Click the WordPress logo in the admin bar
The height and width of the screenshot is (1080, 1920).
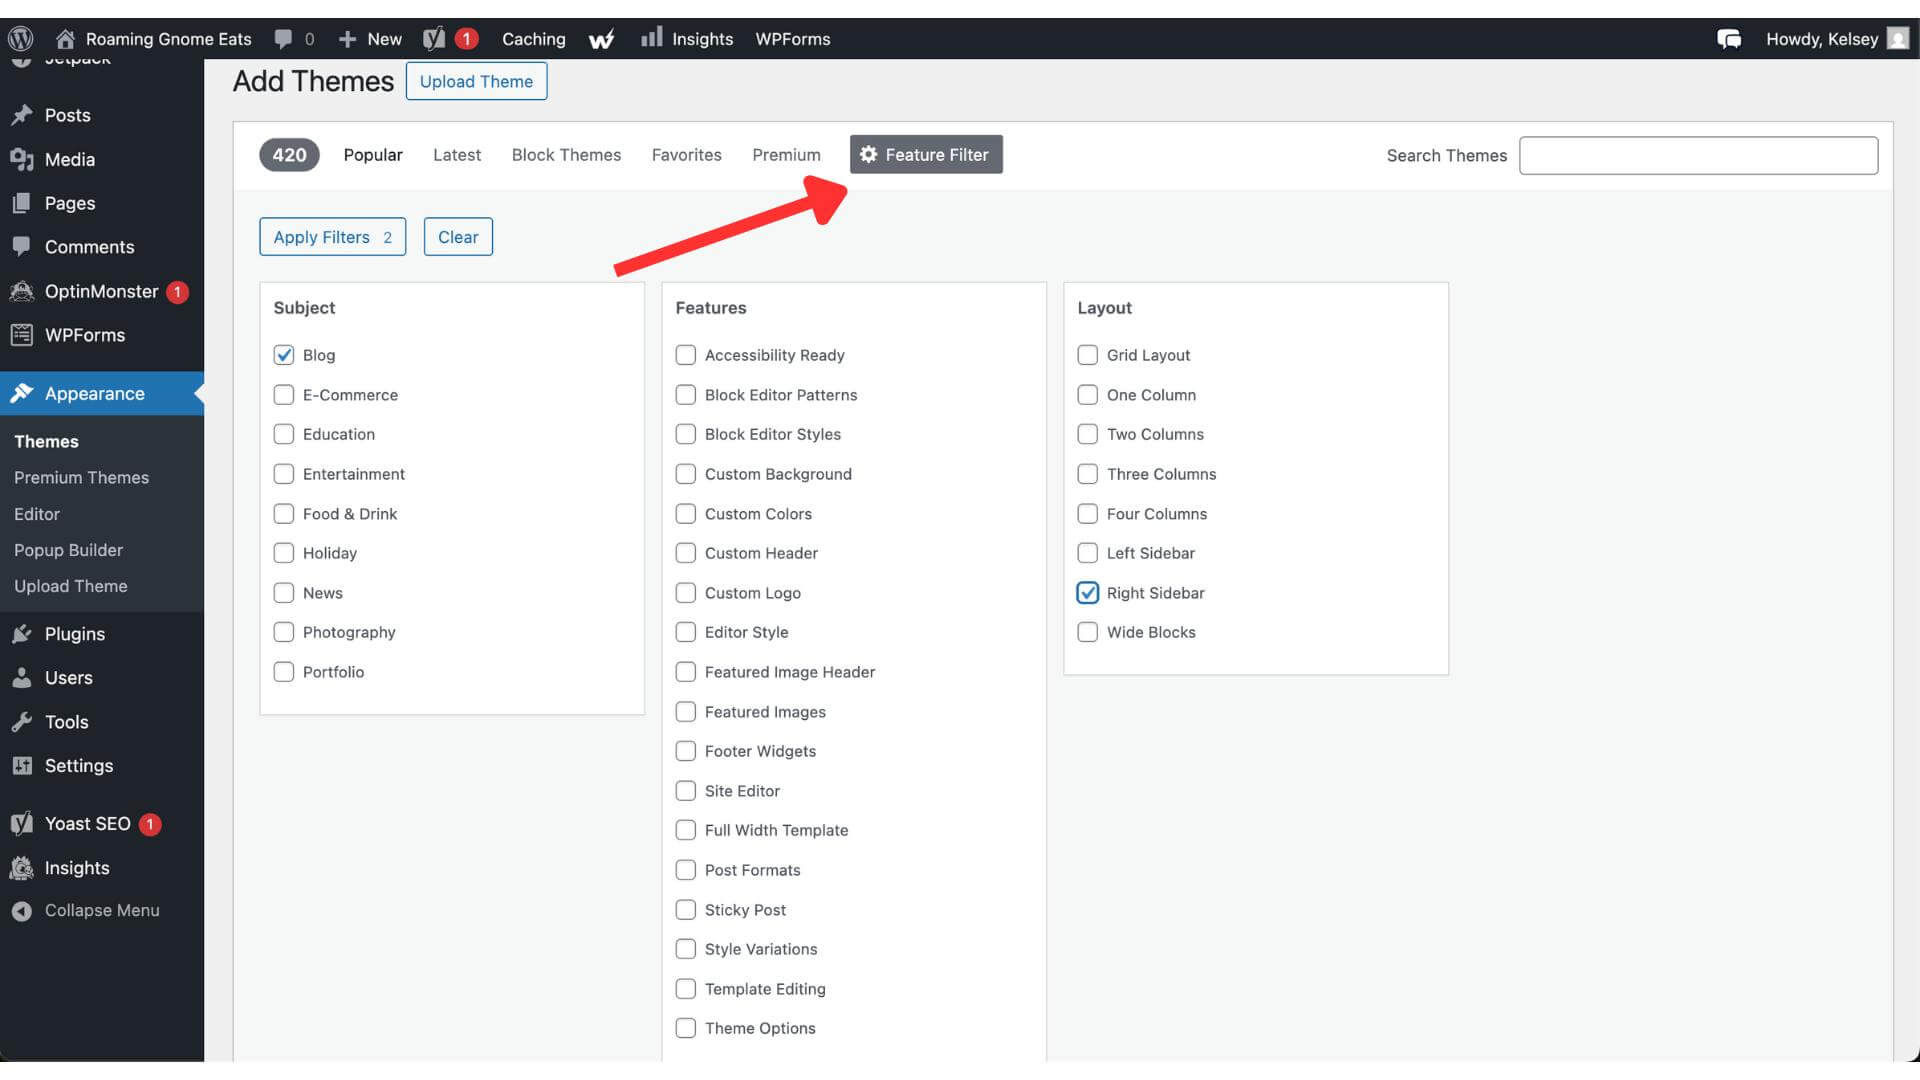21,38
